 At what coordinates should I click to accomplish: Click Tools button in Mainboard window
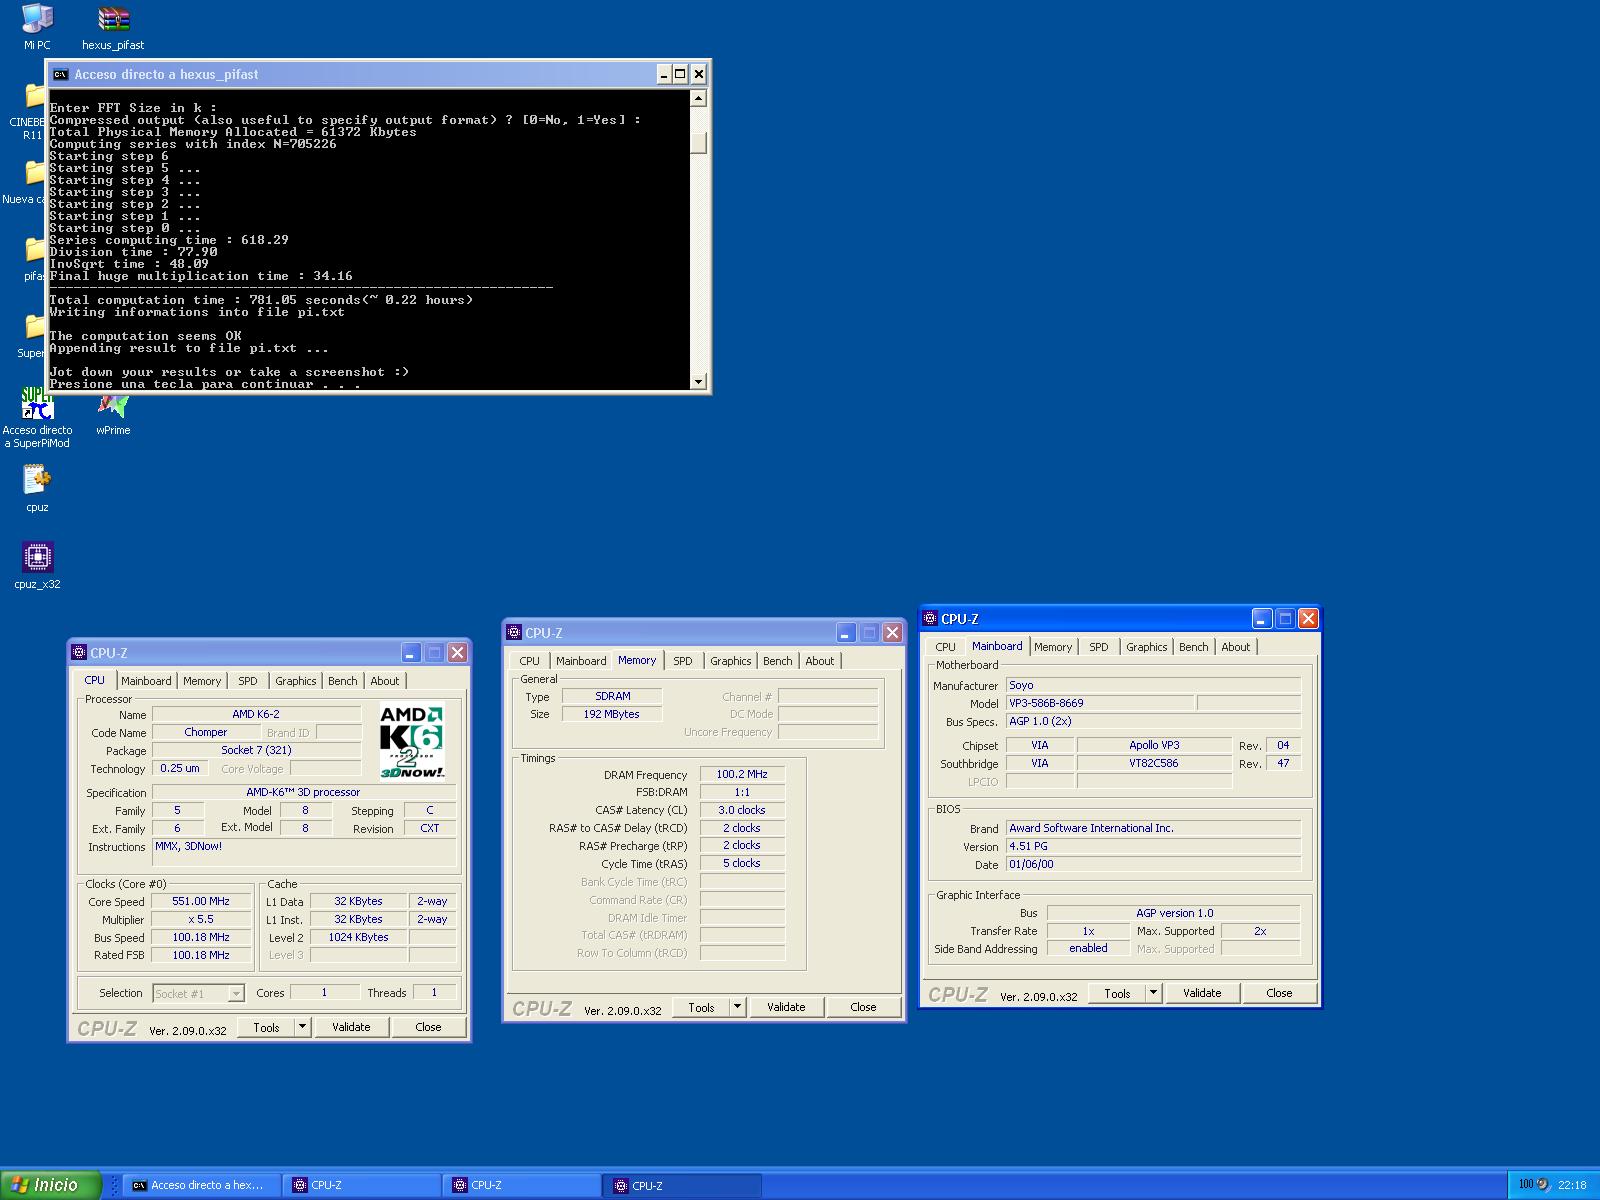tap(1117, 993)
